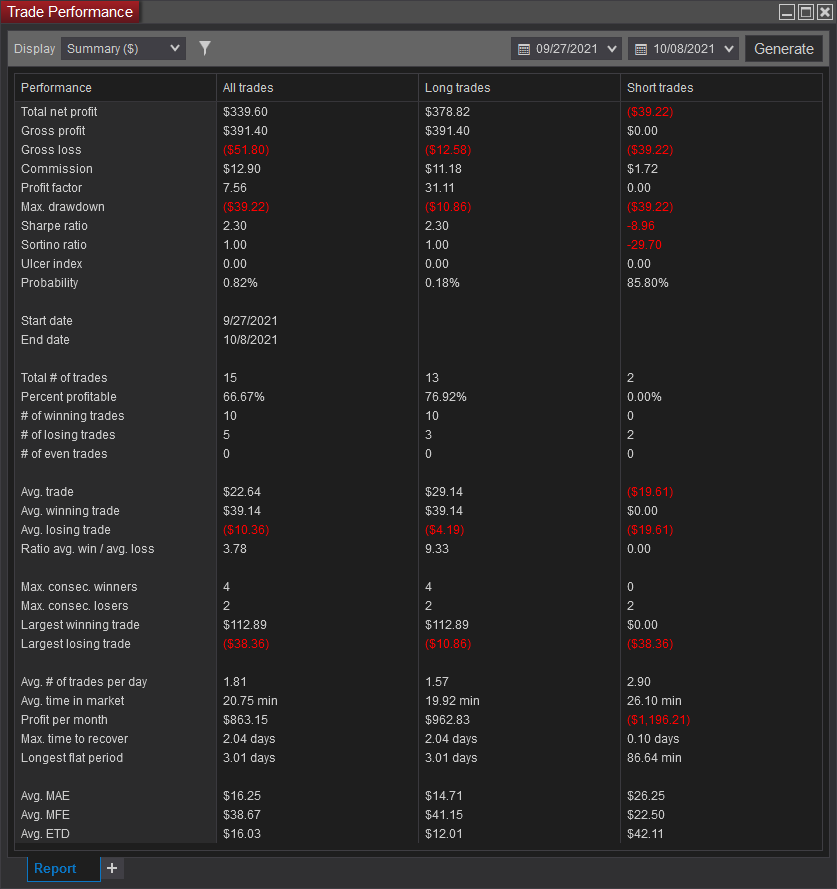Screen dimensions: 837x889
Task: Select the Max. consec. losers label
Action: 75,606
